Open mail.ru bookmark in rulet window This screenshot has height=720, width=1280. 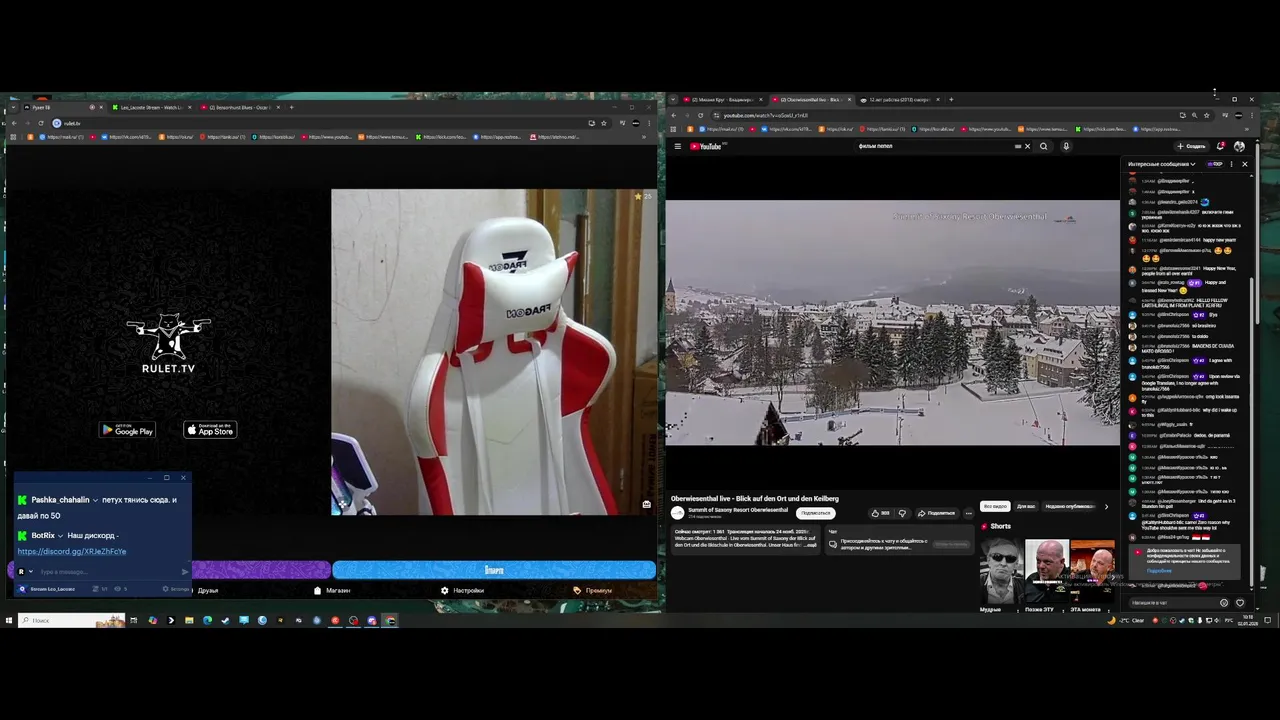(62, 137)
